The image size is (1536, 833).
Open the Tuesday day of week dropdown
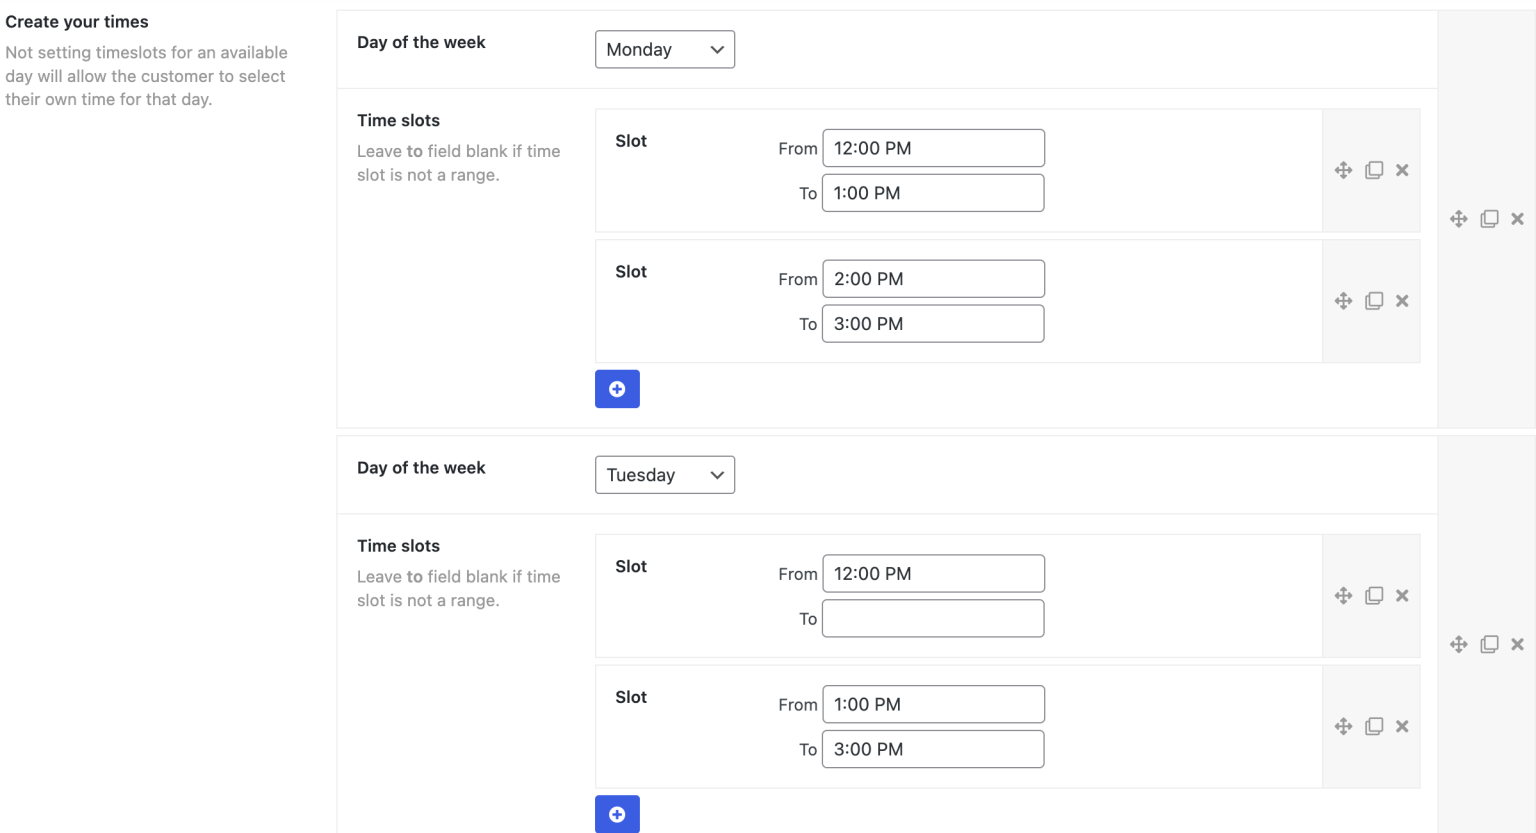click(664, 475)
